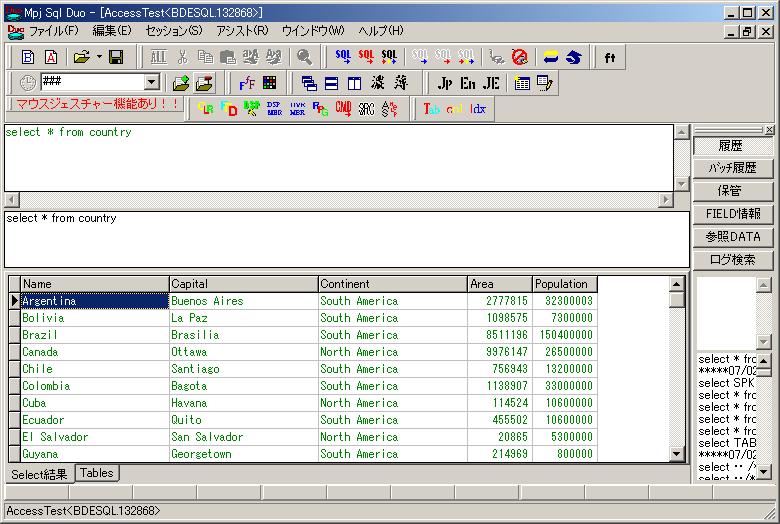Viewport: 780px width, 524px height.
Task: Click into the ### combo text field
Action: click(x=93, y=82)
